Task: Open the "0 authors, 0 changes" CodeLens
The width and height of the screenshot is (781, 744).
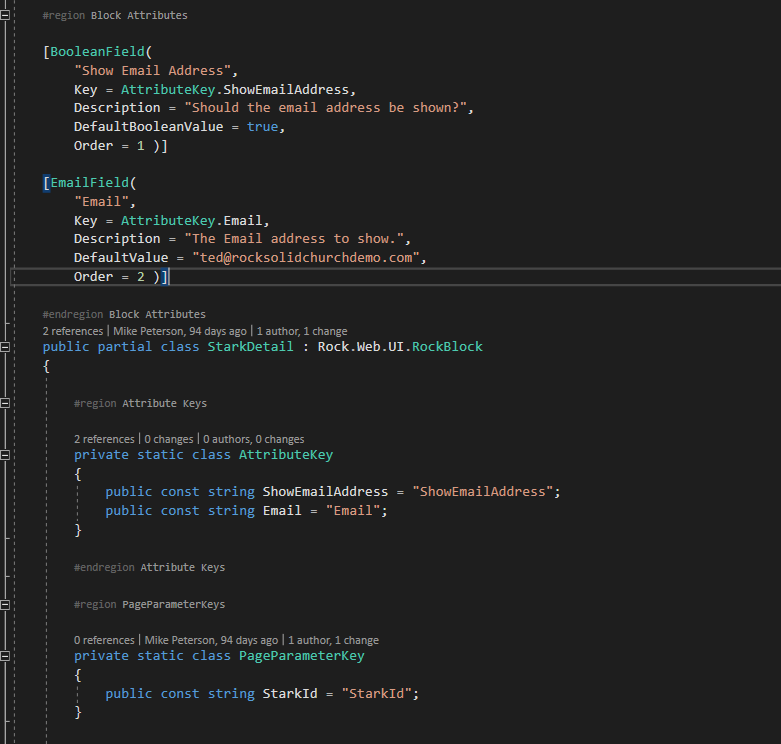Action: click(254, 439)
